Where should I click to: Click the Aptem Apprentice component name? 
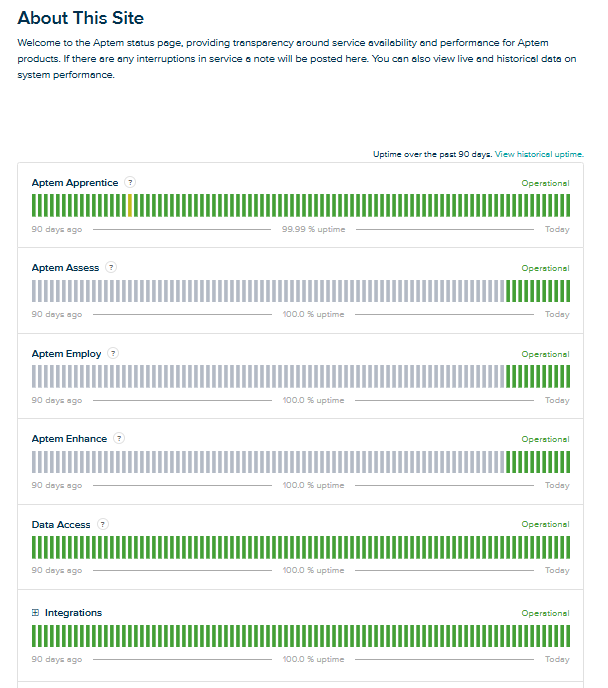tap(75, 183)
